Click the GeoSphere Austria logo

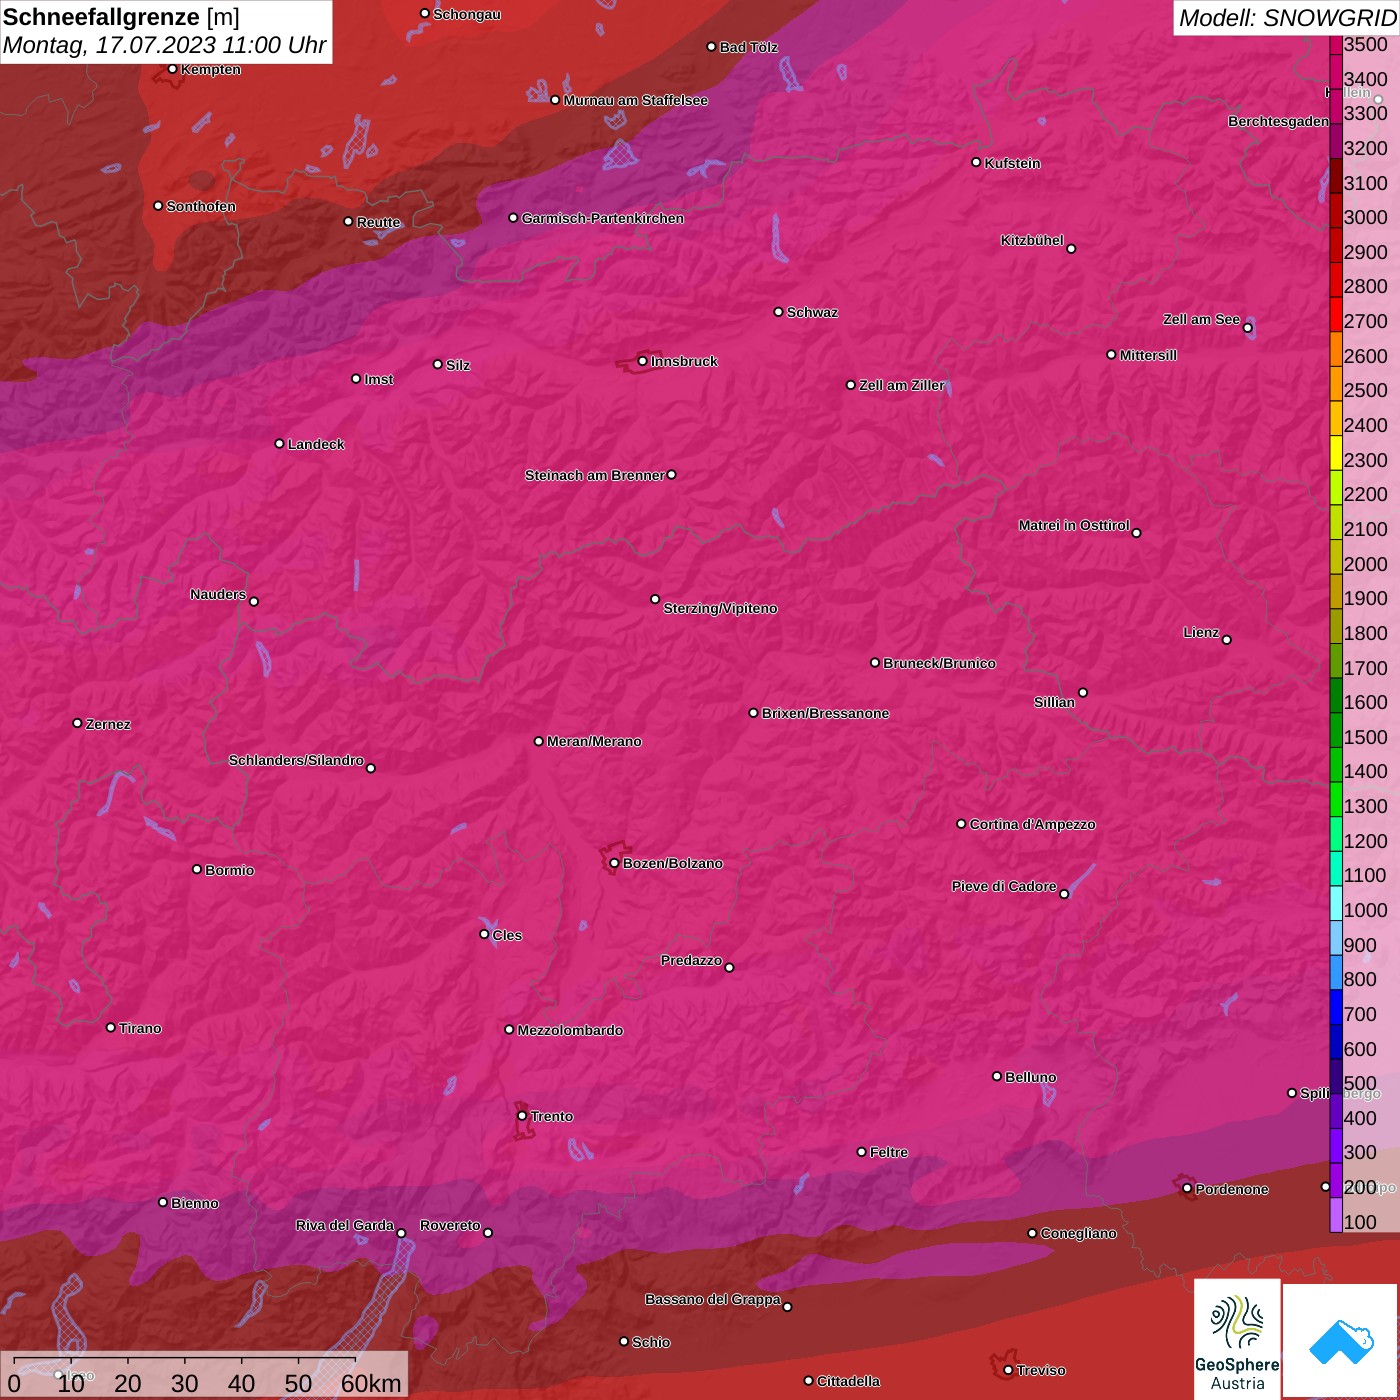pos(1237,1337)
